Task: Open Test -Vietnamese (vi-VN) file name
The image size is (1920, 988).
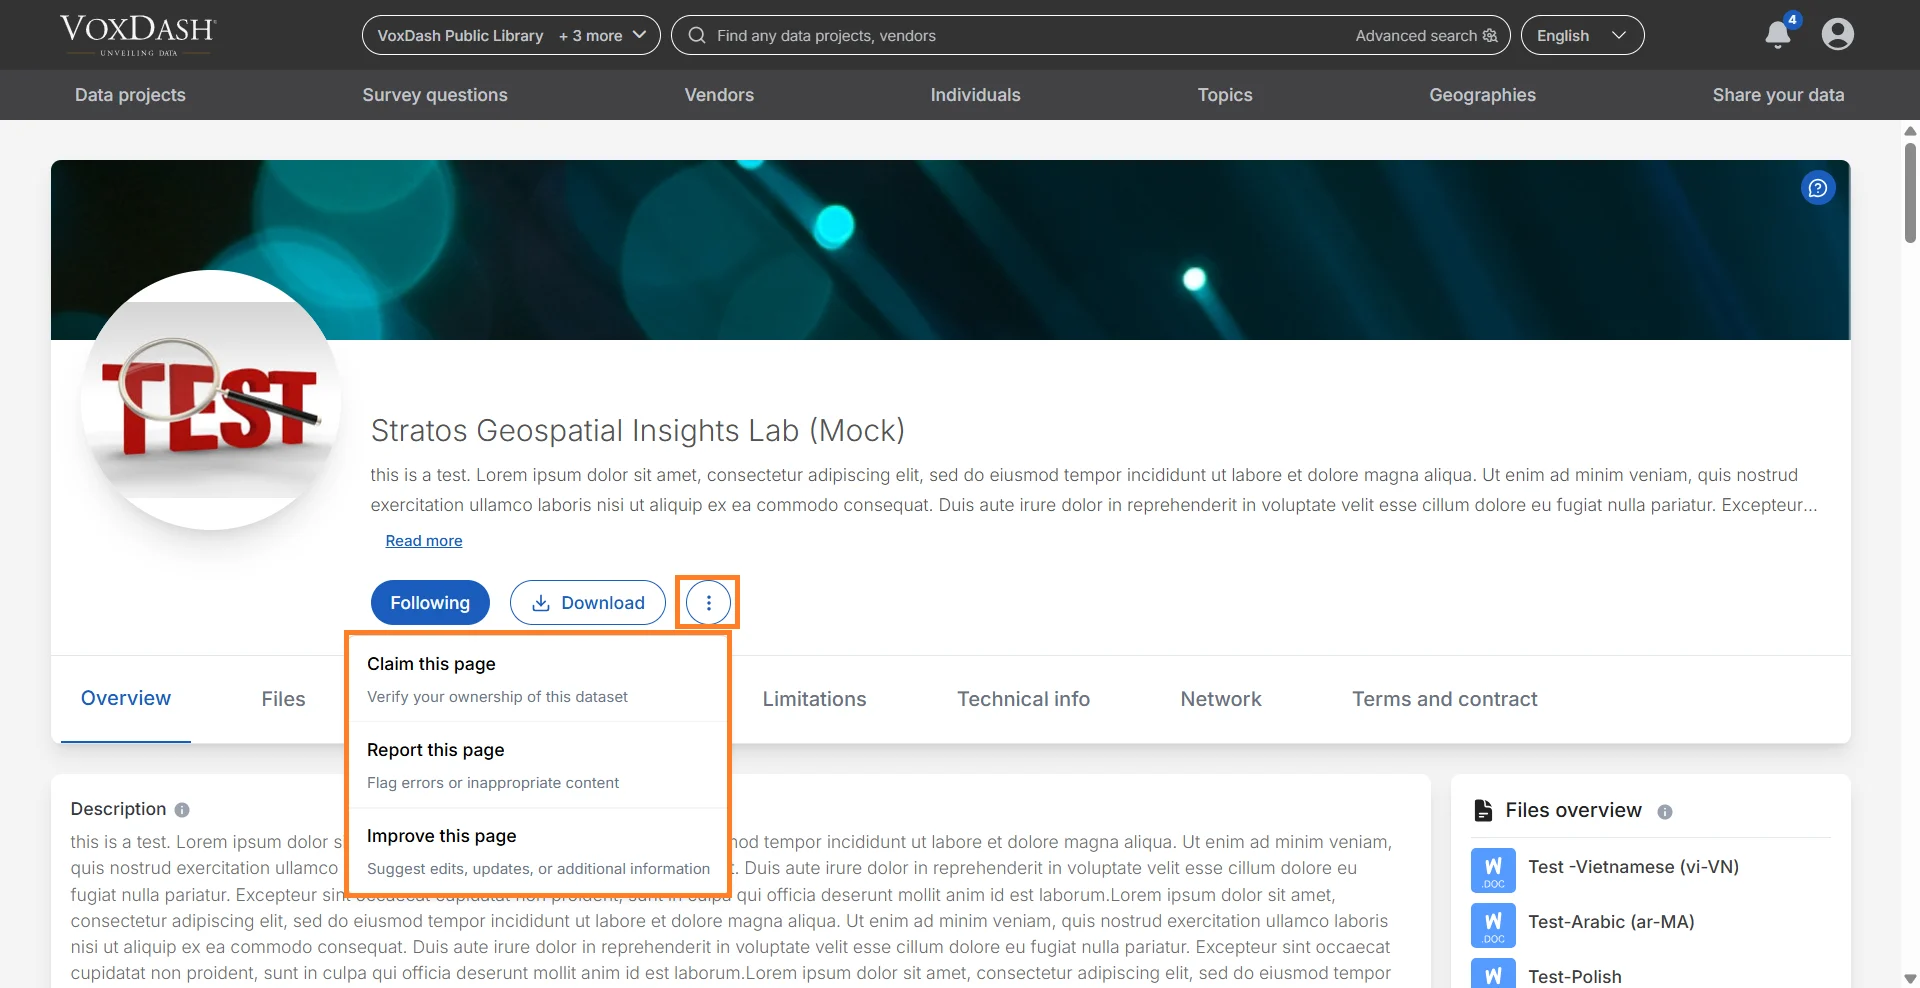Action: pos(1633,867)
